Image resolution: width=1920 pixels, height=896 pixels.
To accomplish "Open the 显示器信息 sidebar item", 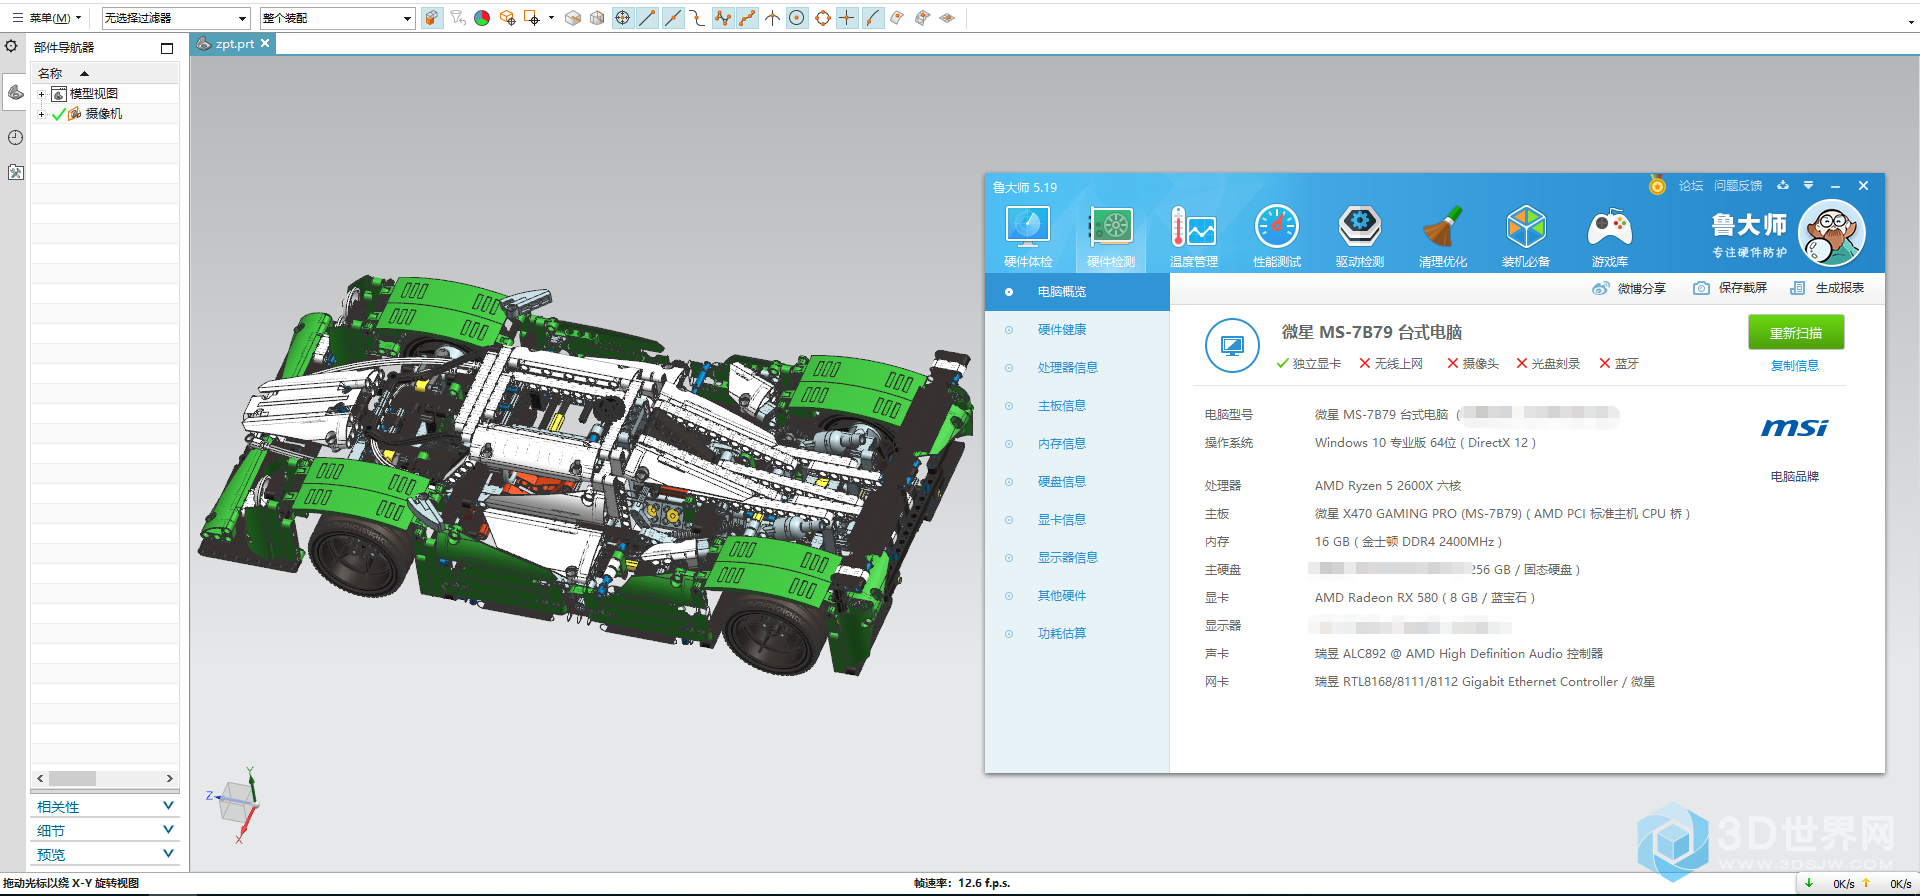I will coord(1077,558).
